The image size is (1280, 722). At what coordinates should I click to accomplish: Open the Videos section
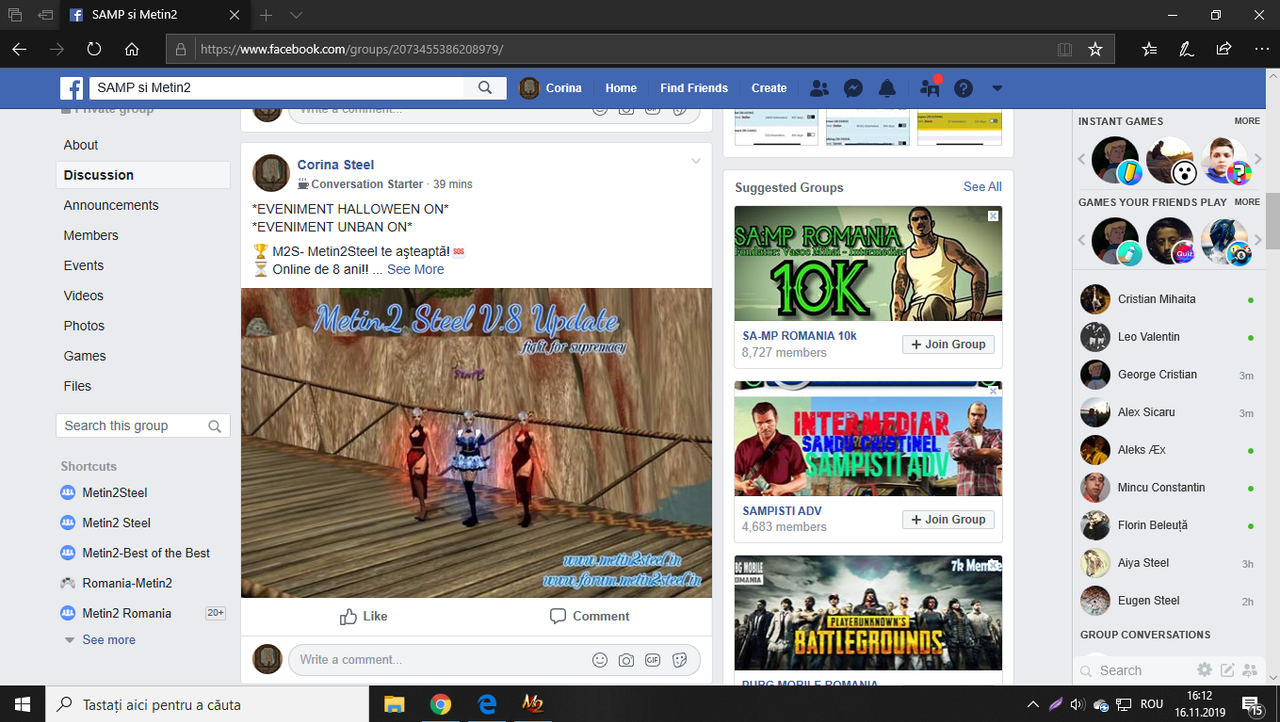[83, 295]
